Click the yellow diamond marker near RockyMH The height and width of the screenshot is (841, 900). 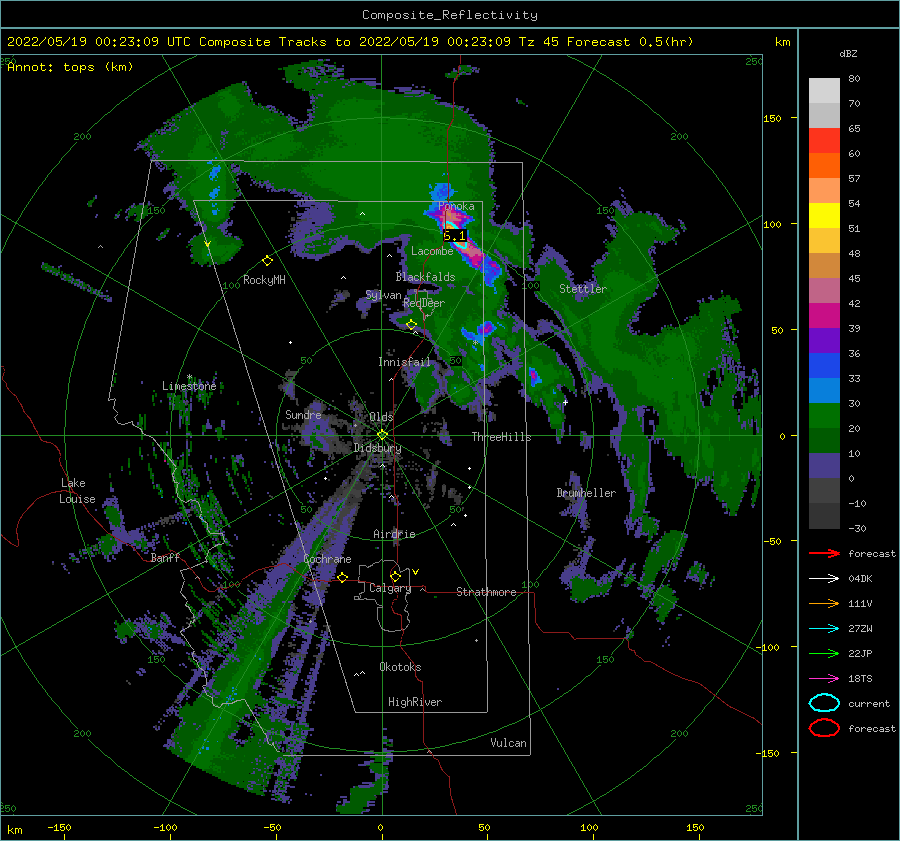point(267,261)
